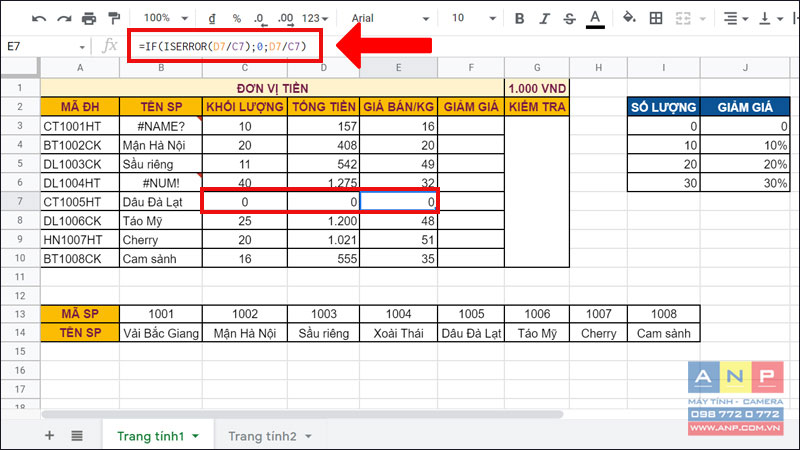
Task: Select row 7 header
Action: click(x=20, y=202)
